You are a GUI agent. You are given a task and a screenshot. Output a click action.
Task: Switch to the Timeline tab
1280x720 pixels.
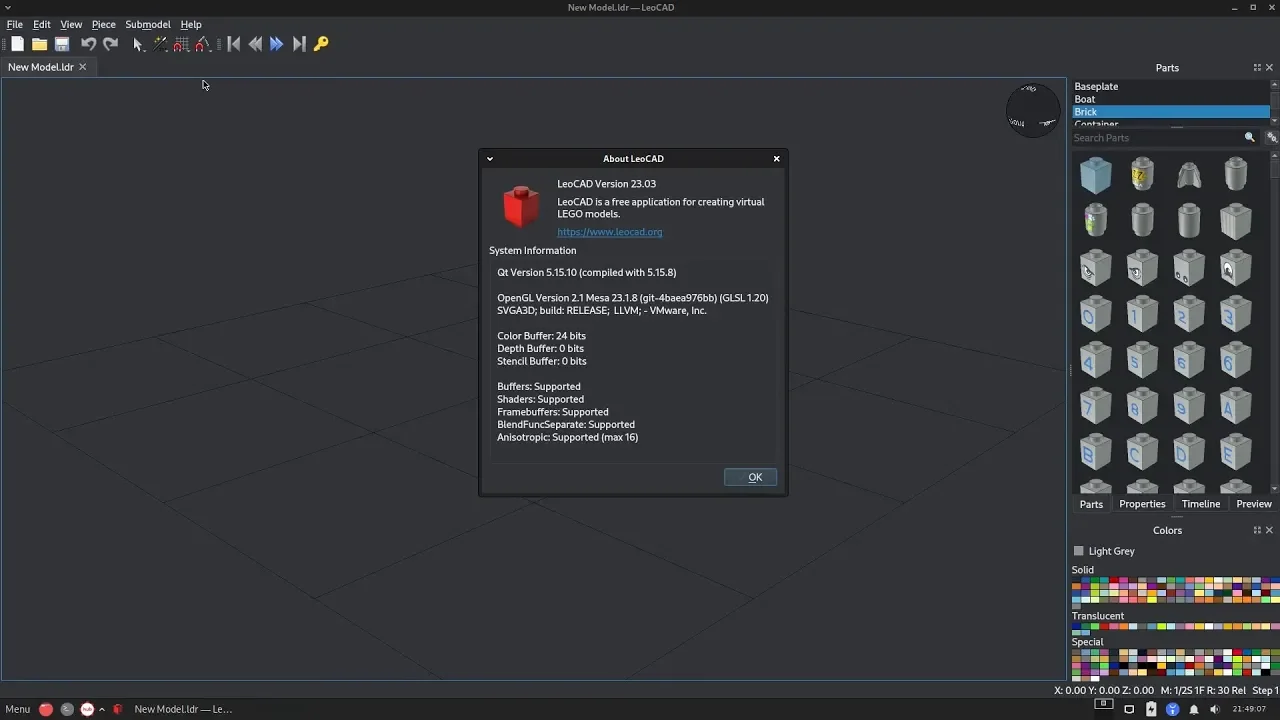point(1200,504)
